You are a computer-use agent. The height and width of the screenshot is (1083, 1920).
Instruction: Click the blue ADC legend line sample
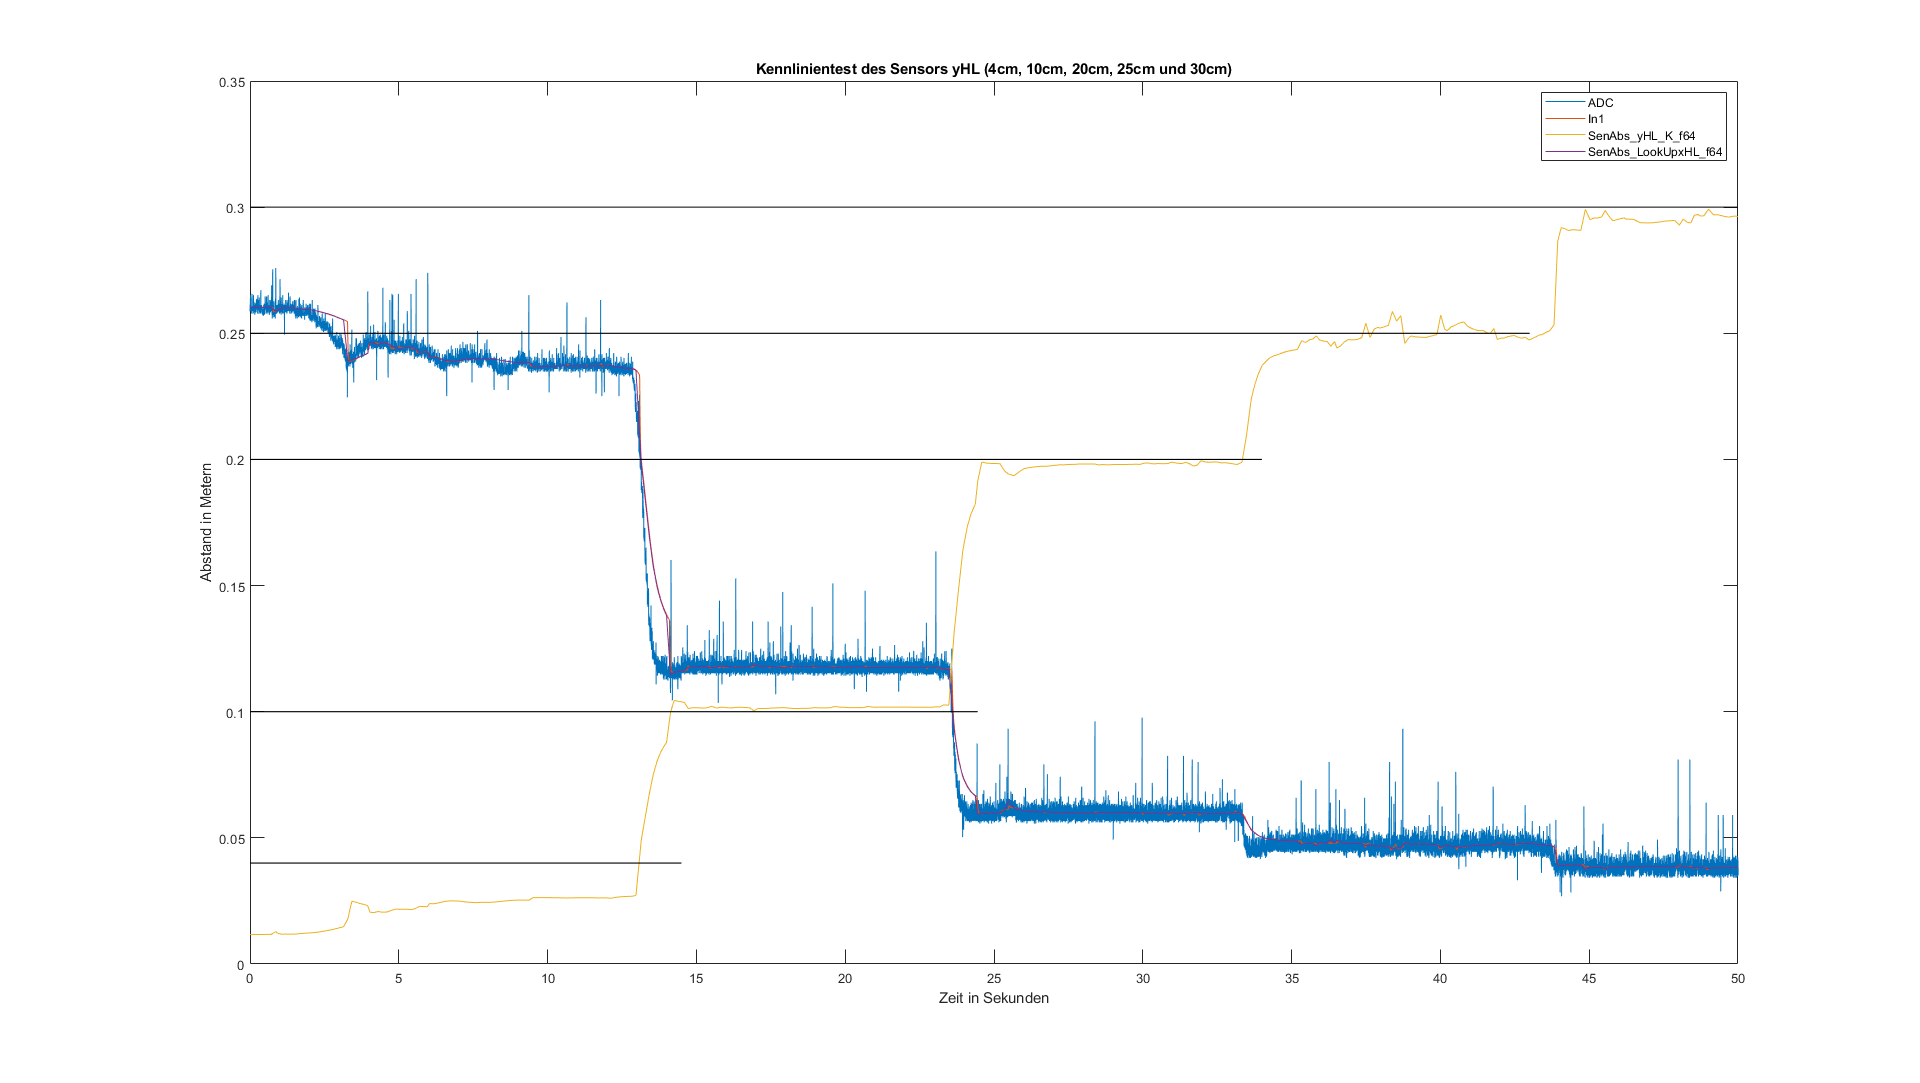pyautogui.click(x=1565, y=103)
